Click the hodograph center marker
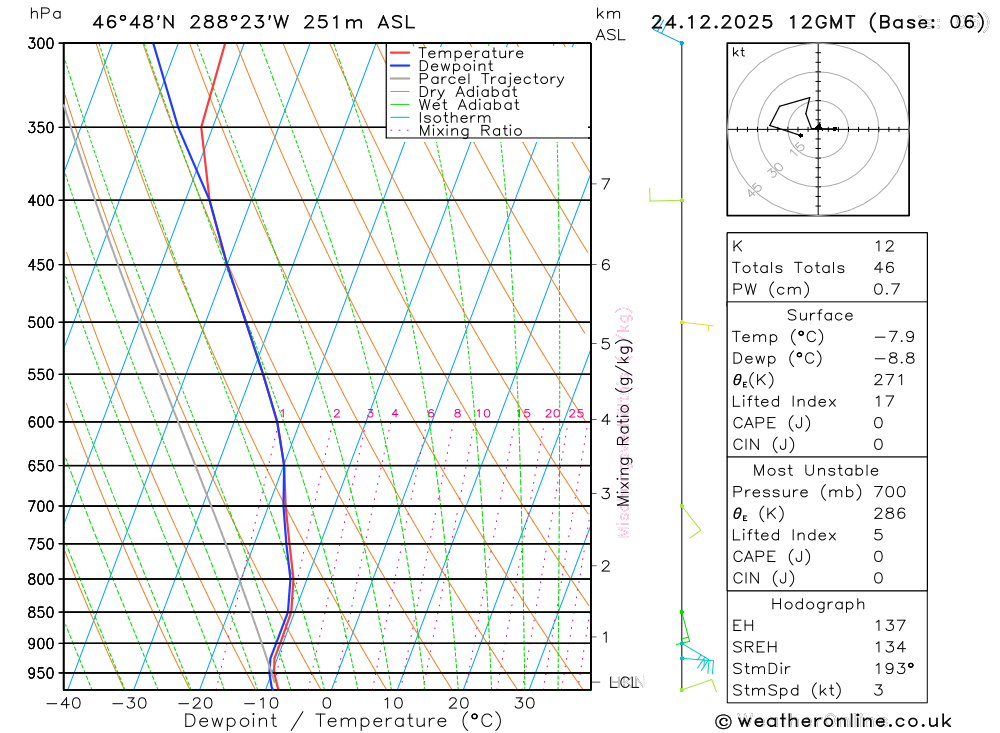The height and width of the screenshot is (733, 1000). pos(818,128)
